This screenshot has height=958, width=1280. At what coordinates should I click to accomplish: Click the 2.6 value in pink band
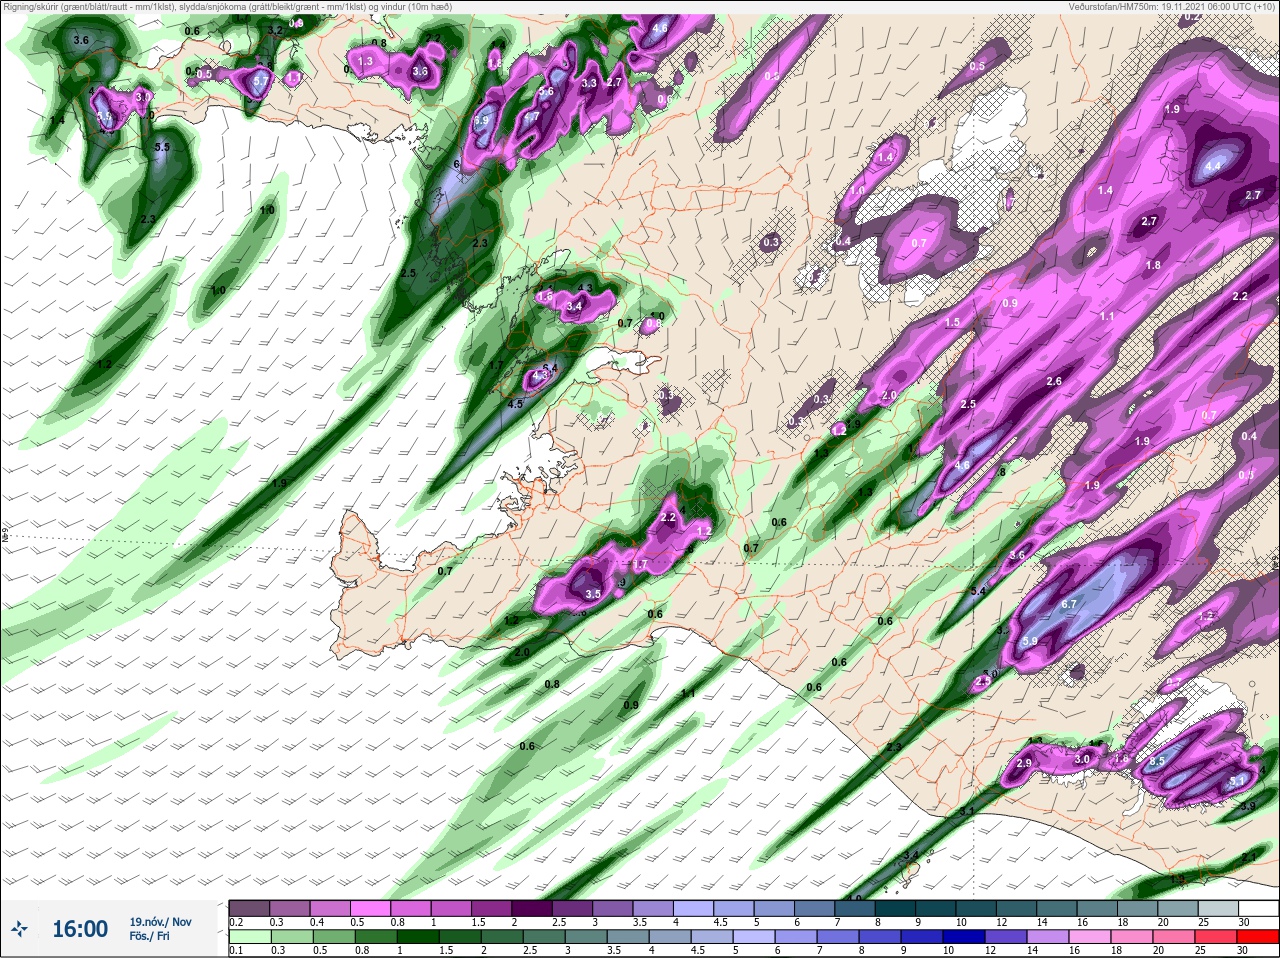pyautogui.click(x=1054, y=382)
